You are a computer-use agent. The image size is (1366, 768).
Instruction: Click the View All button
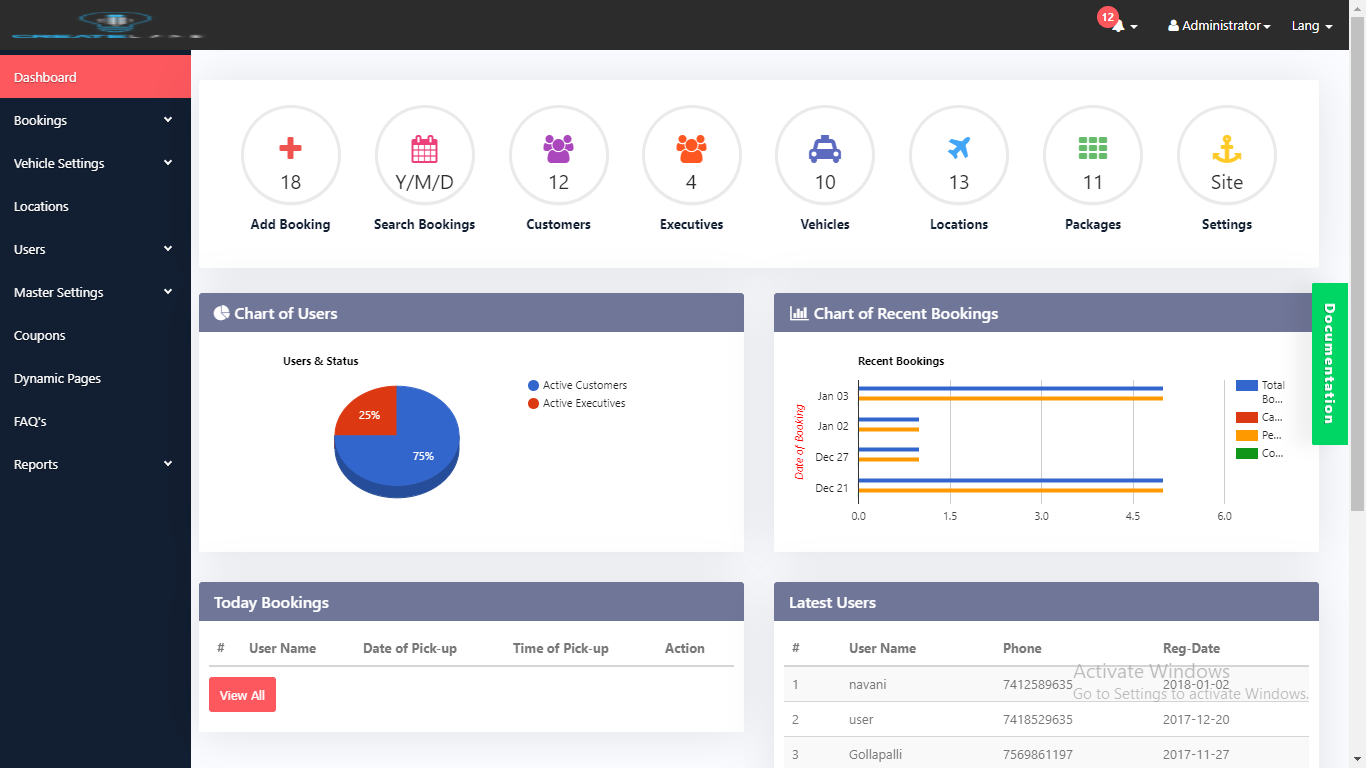pyautogui.click(x=242, y=695)
